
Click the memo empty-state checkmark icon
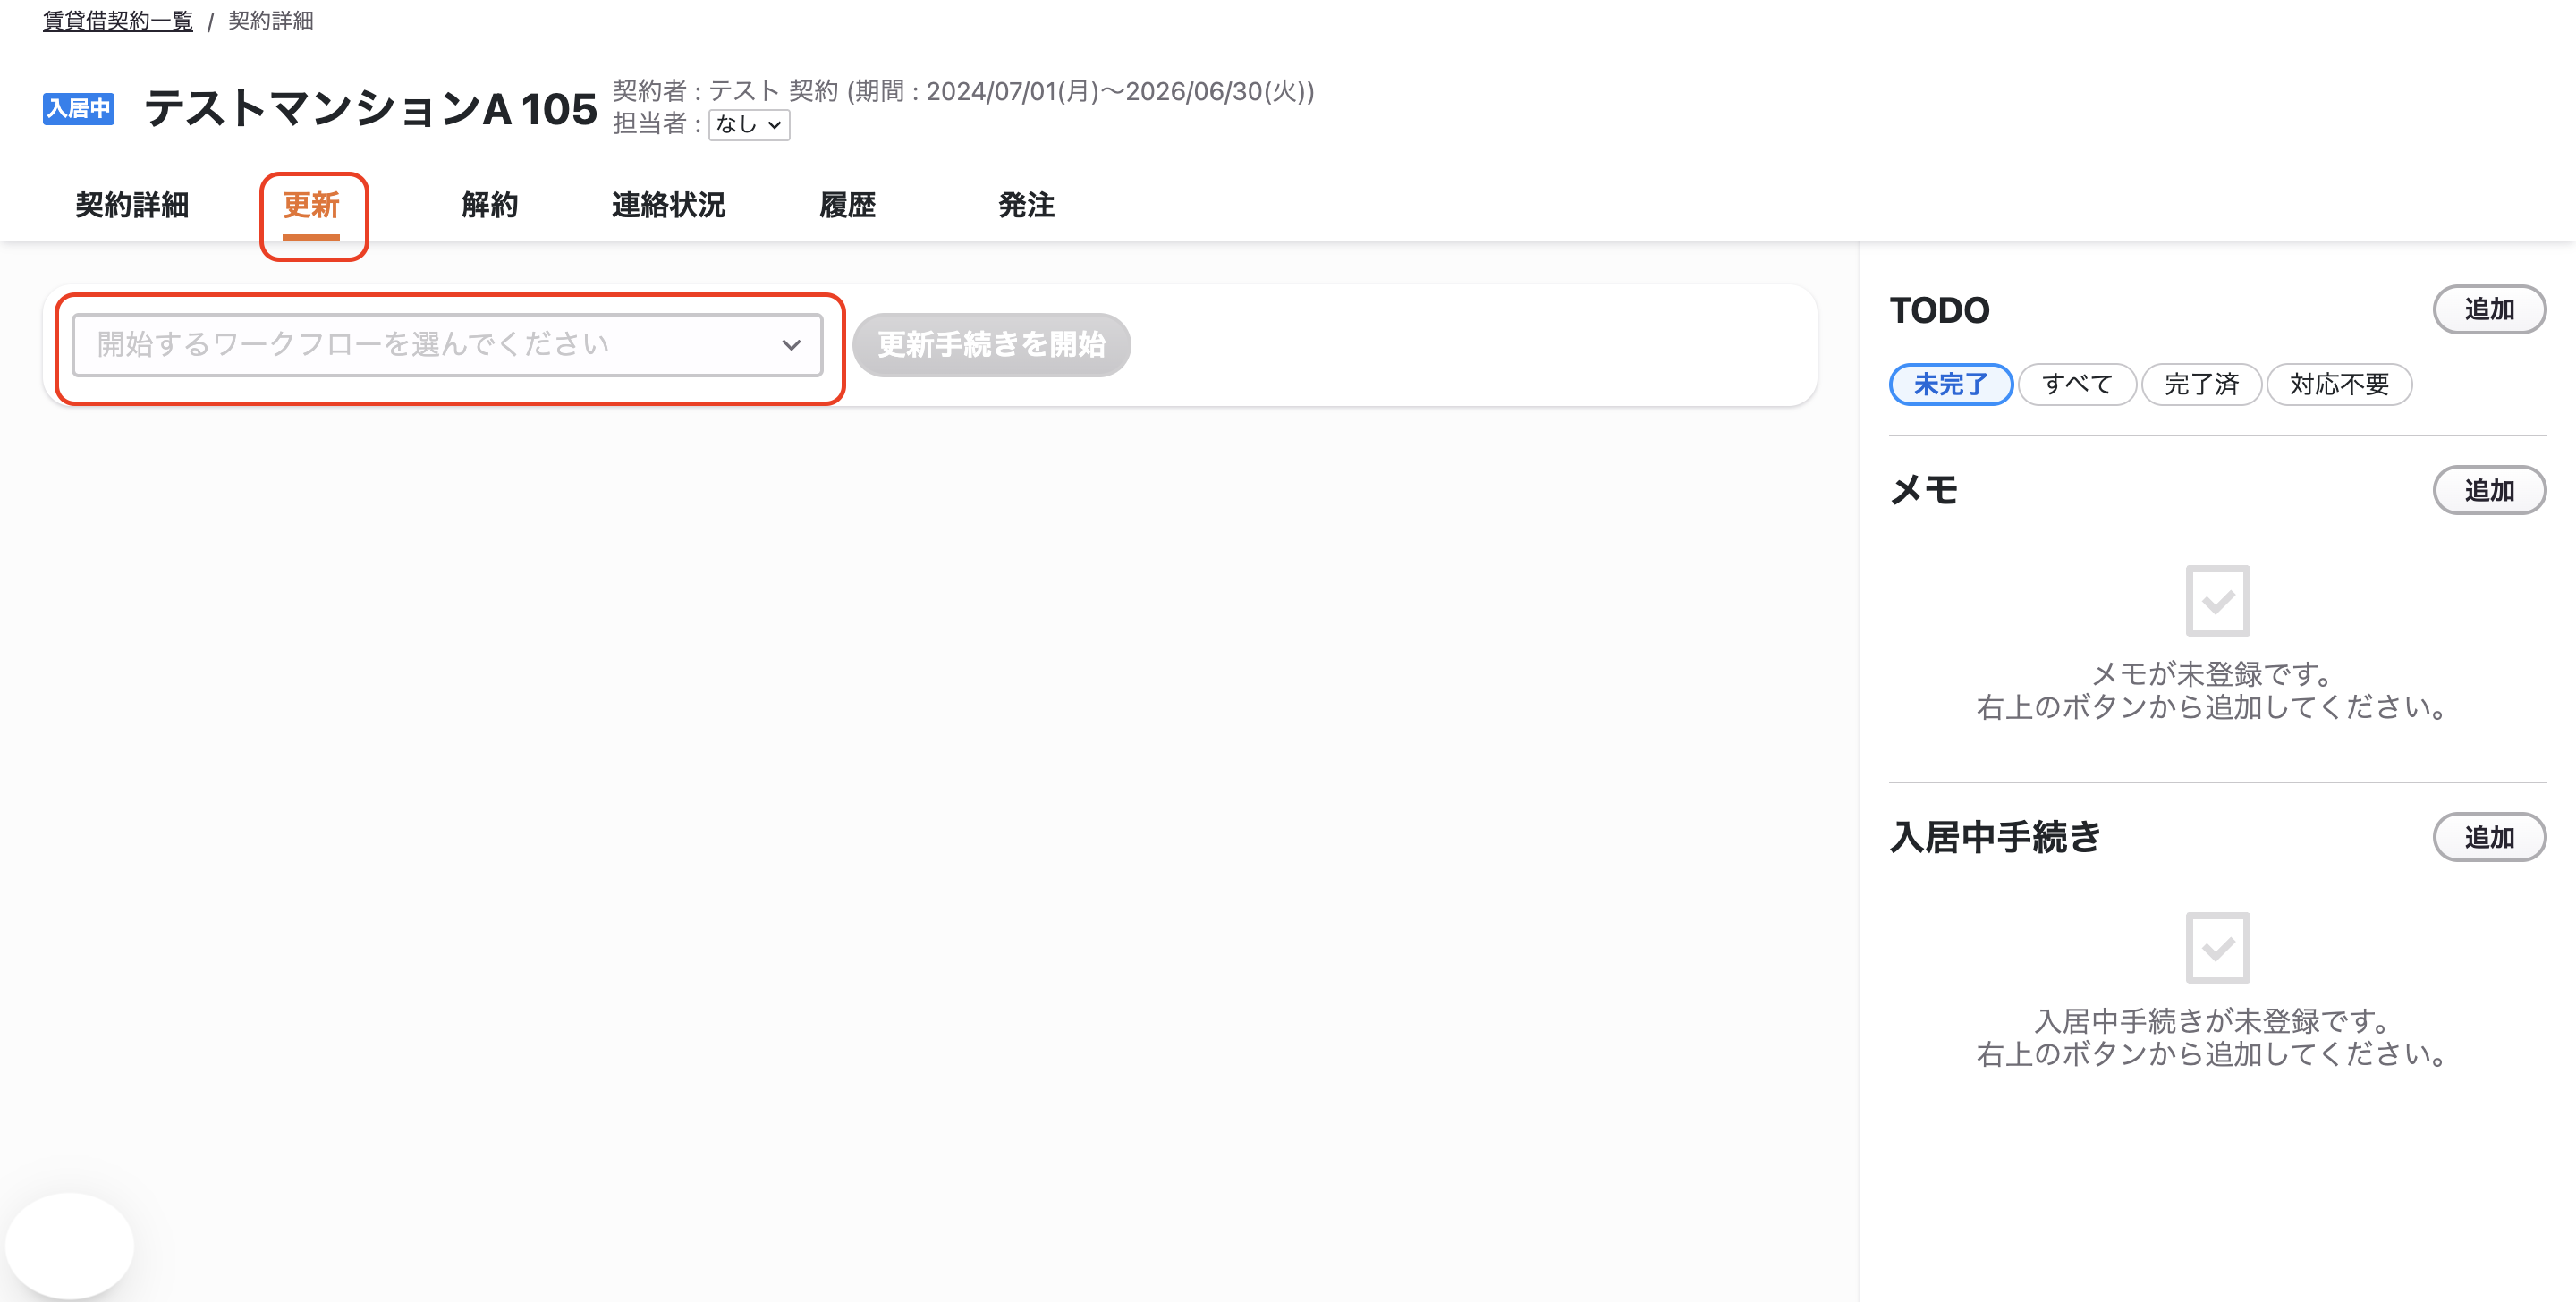point(2217,600)
